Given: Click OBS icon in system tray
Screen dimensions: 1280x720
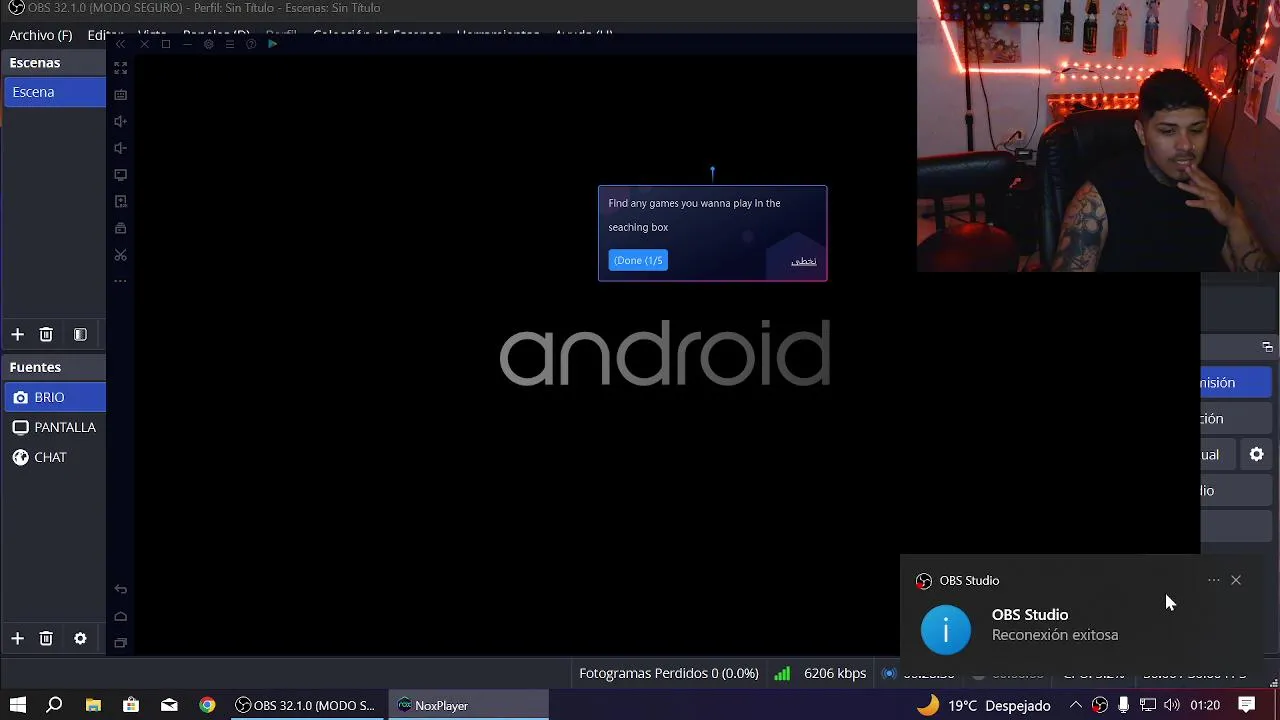Looking at the screenshot, I should (1100, 705).
